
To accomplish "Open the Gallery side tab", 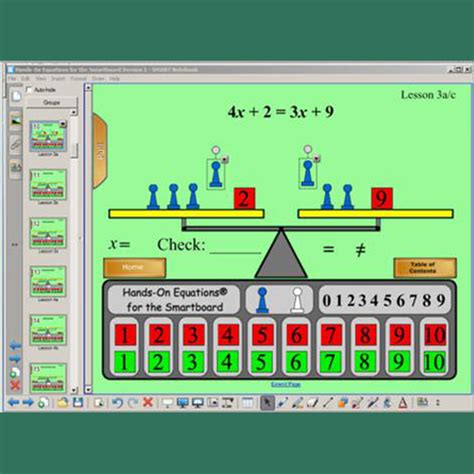I will click(16, 120).
